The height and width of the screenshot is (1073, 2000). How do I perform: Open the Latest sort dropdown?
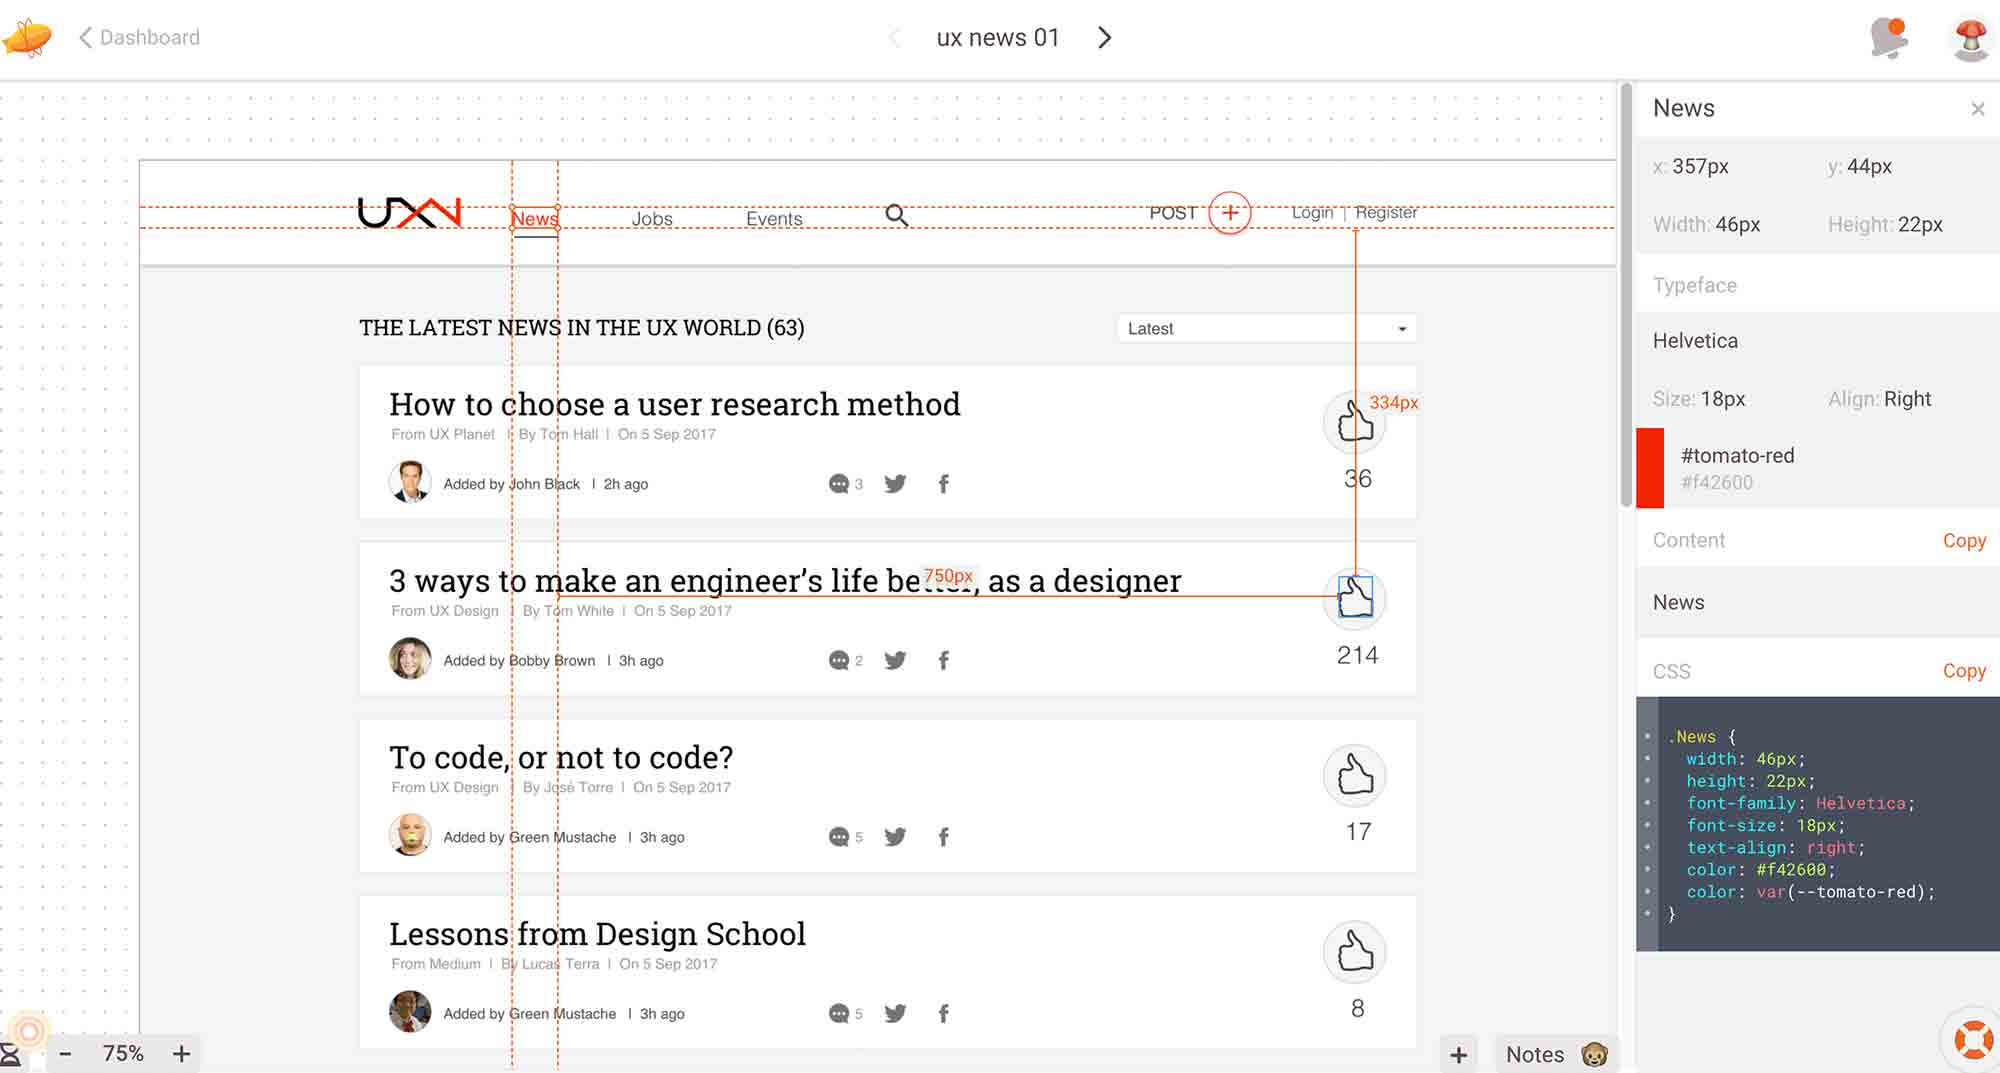(x=1266, y=329)
